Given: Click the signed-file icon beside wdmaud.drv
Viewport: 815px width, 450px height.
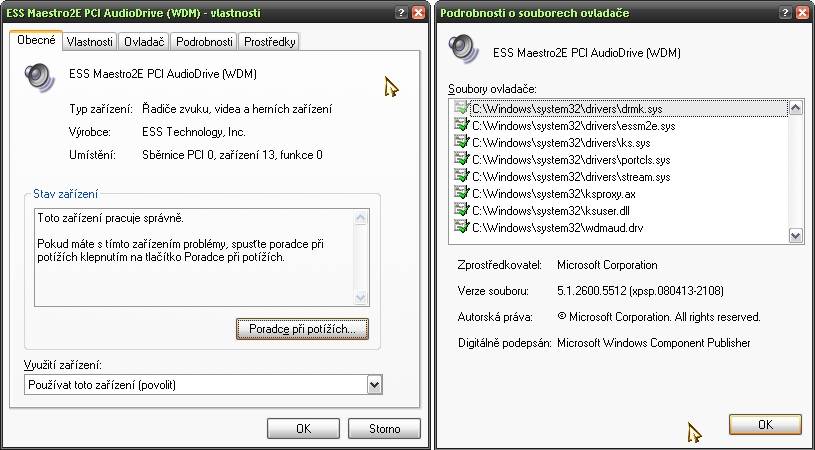Looking at the screenshot, I should [461, 227].
